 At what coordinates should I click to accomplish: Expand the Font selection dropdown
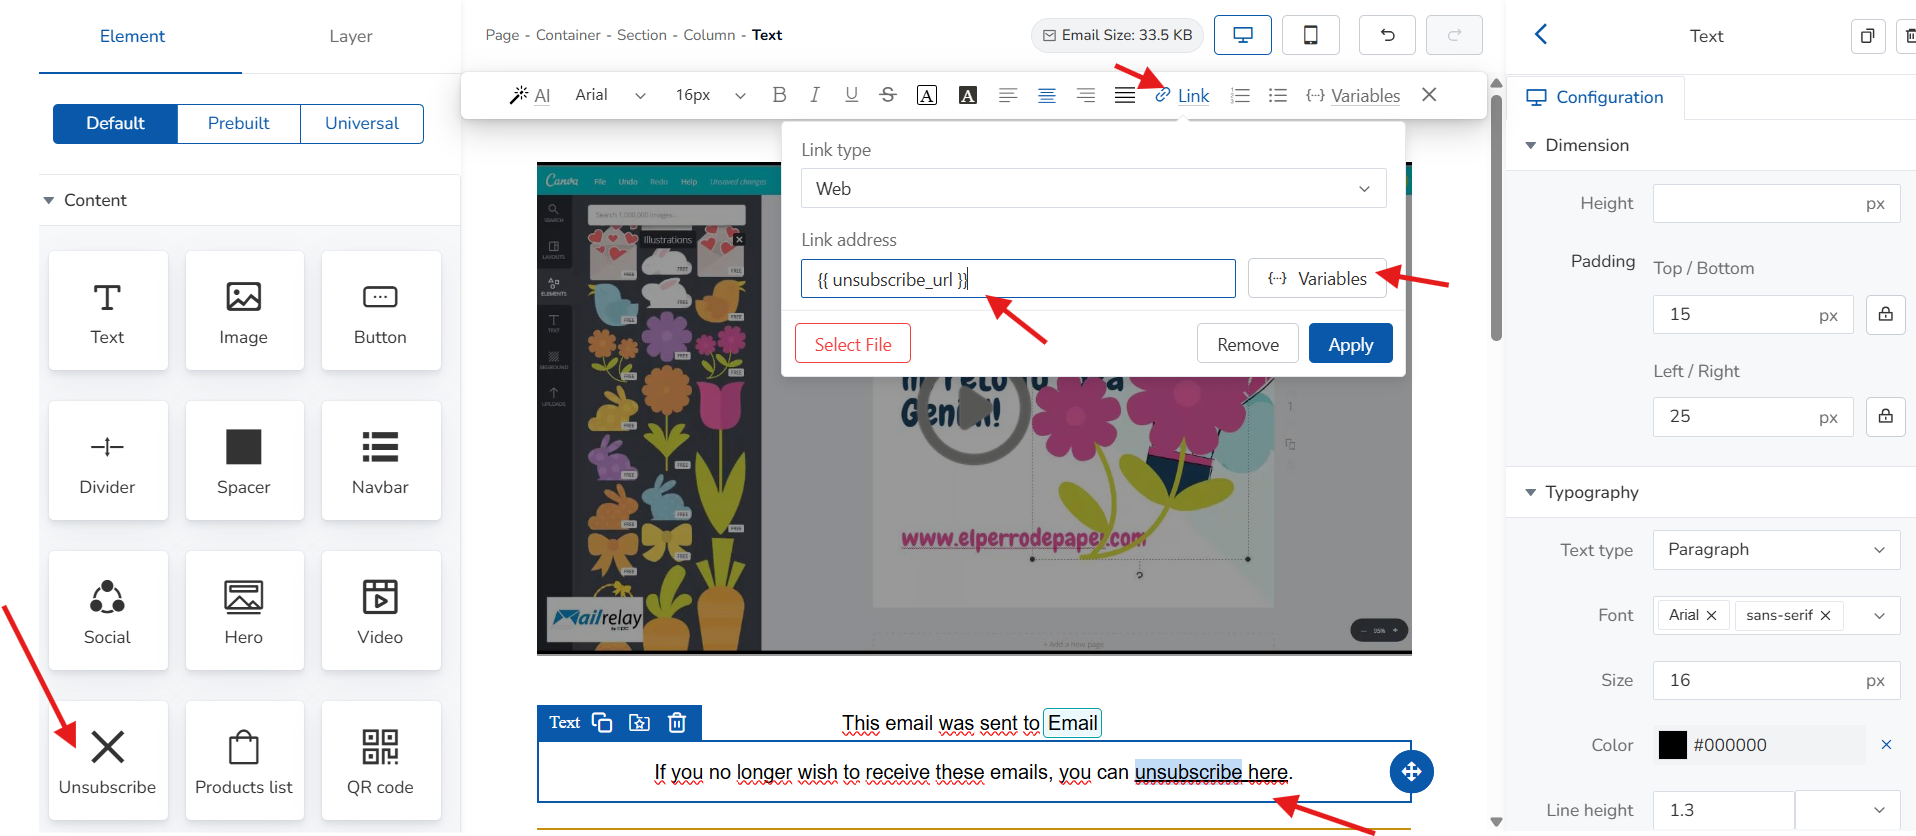pyautogui.click(x=1879, y=615)
